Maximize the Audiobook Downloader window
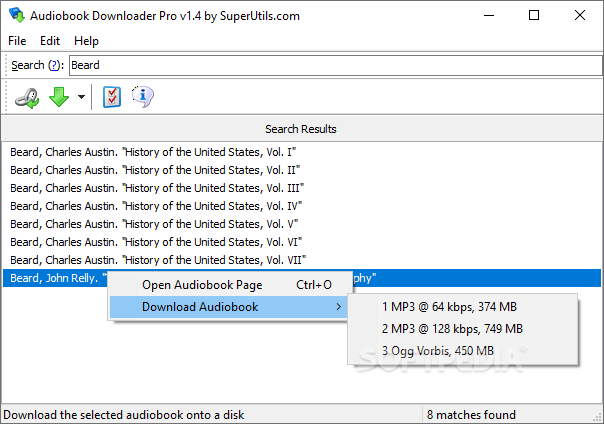Viewport: 604px width, 424px height. (534, 15)
